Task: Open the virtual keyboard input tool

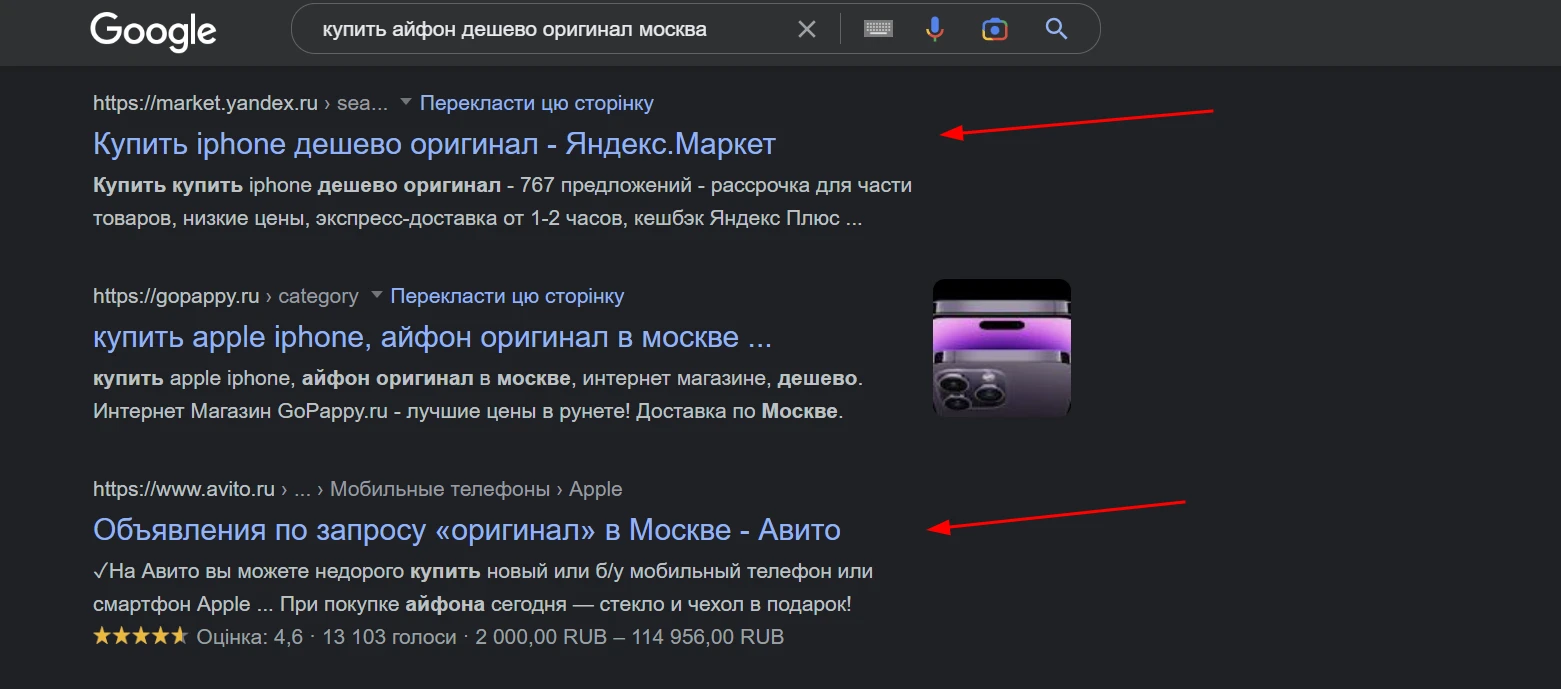Action: 878,29
